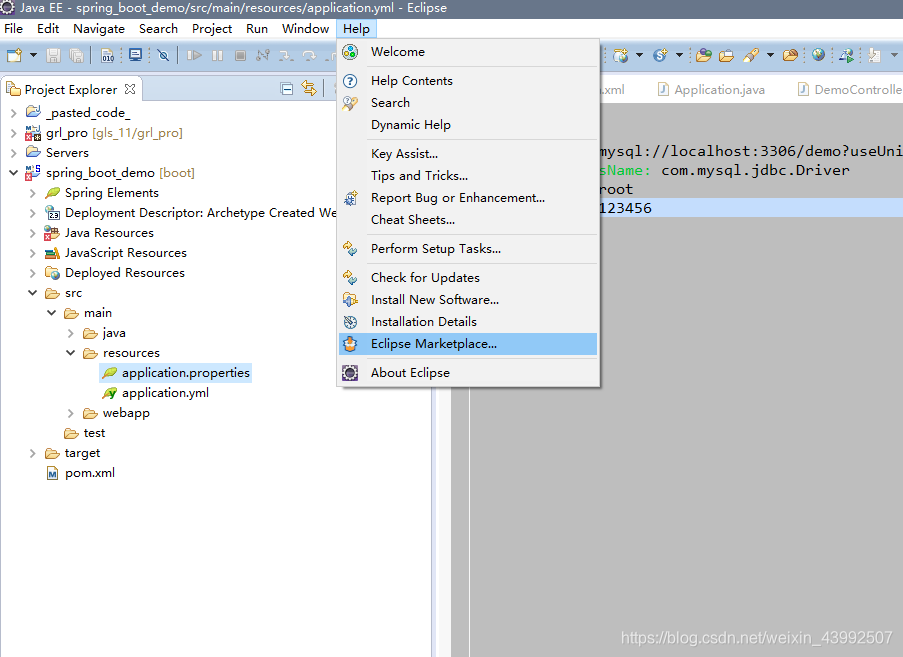Select Welcome from the Help menu

click(468, 52)
